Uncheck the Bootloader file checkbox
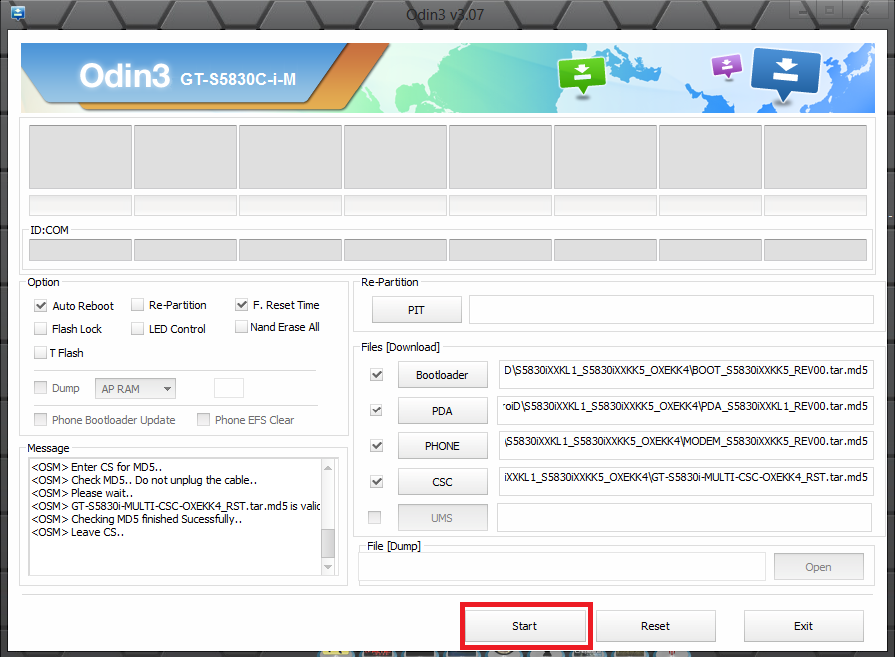This screenshot has height=657, width=895. coord(377,375)
